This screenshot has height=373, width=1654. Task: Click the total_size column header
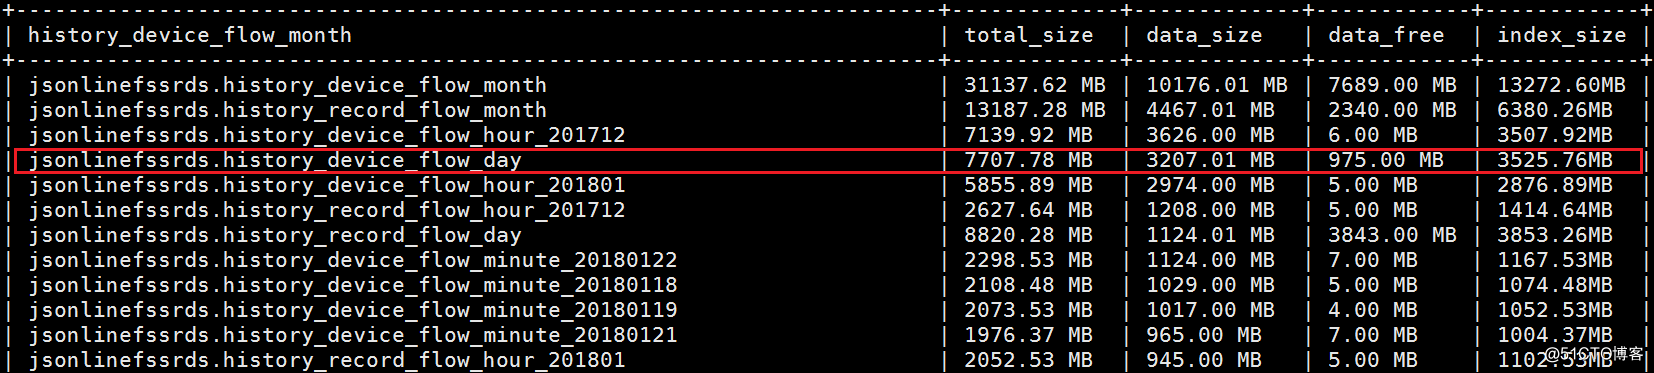tap(1029, 35)
